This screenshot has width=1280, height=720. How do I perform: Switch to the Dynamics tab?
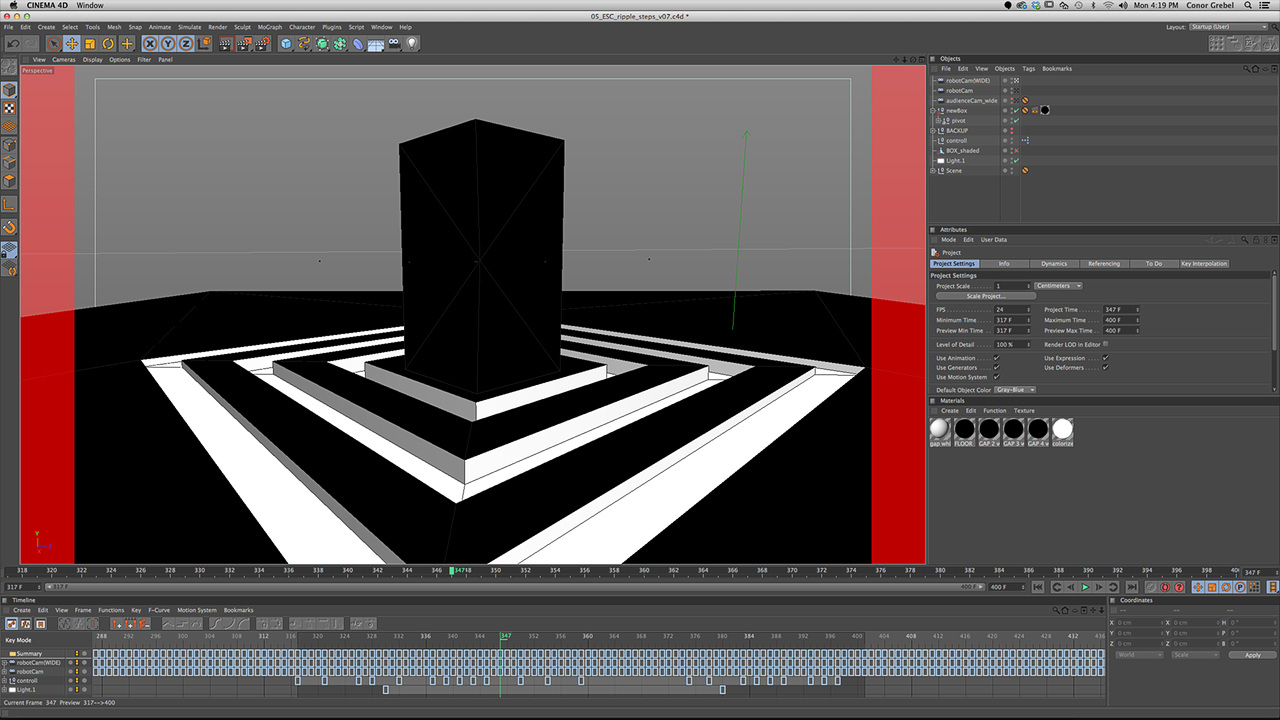pos(1054,264)
